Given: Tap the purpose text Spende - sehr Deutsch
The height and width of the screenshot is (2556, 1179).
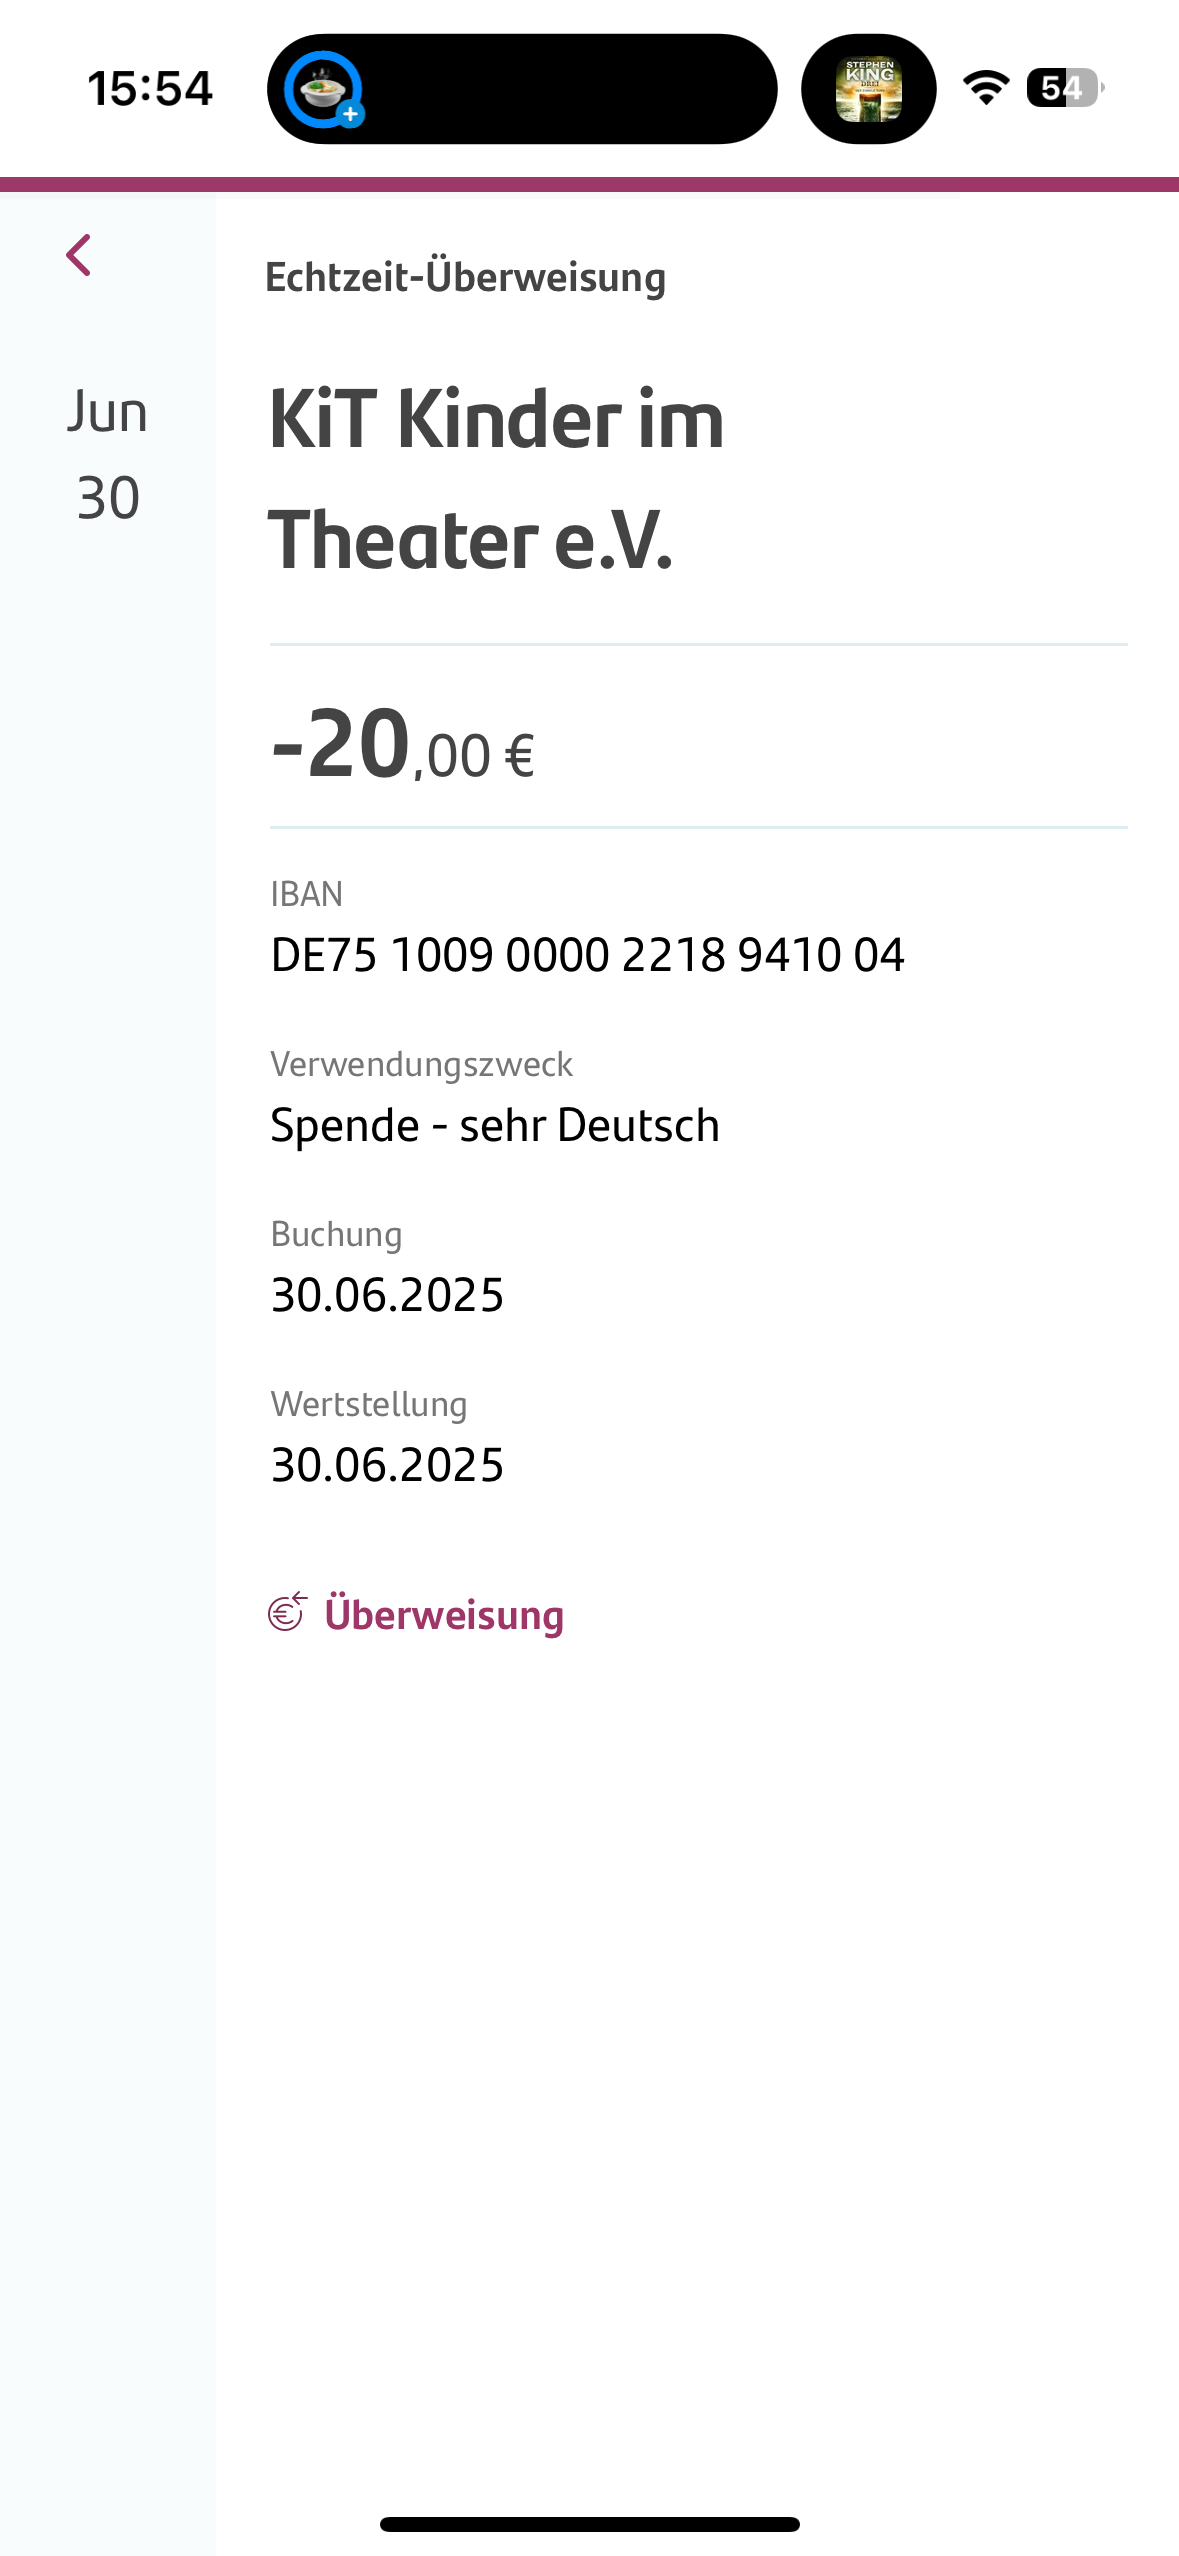Looking at the screenshot, I should (x=495, y=1125).
